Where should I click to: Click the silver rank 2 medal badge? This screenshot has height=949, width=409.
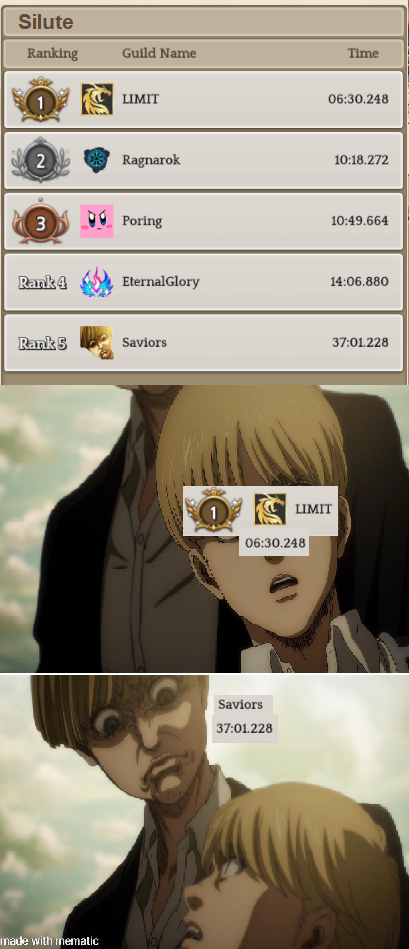tap(41, 160)
